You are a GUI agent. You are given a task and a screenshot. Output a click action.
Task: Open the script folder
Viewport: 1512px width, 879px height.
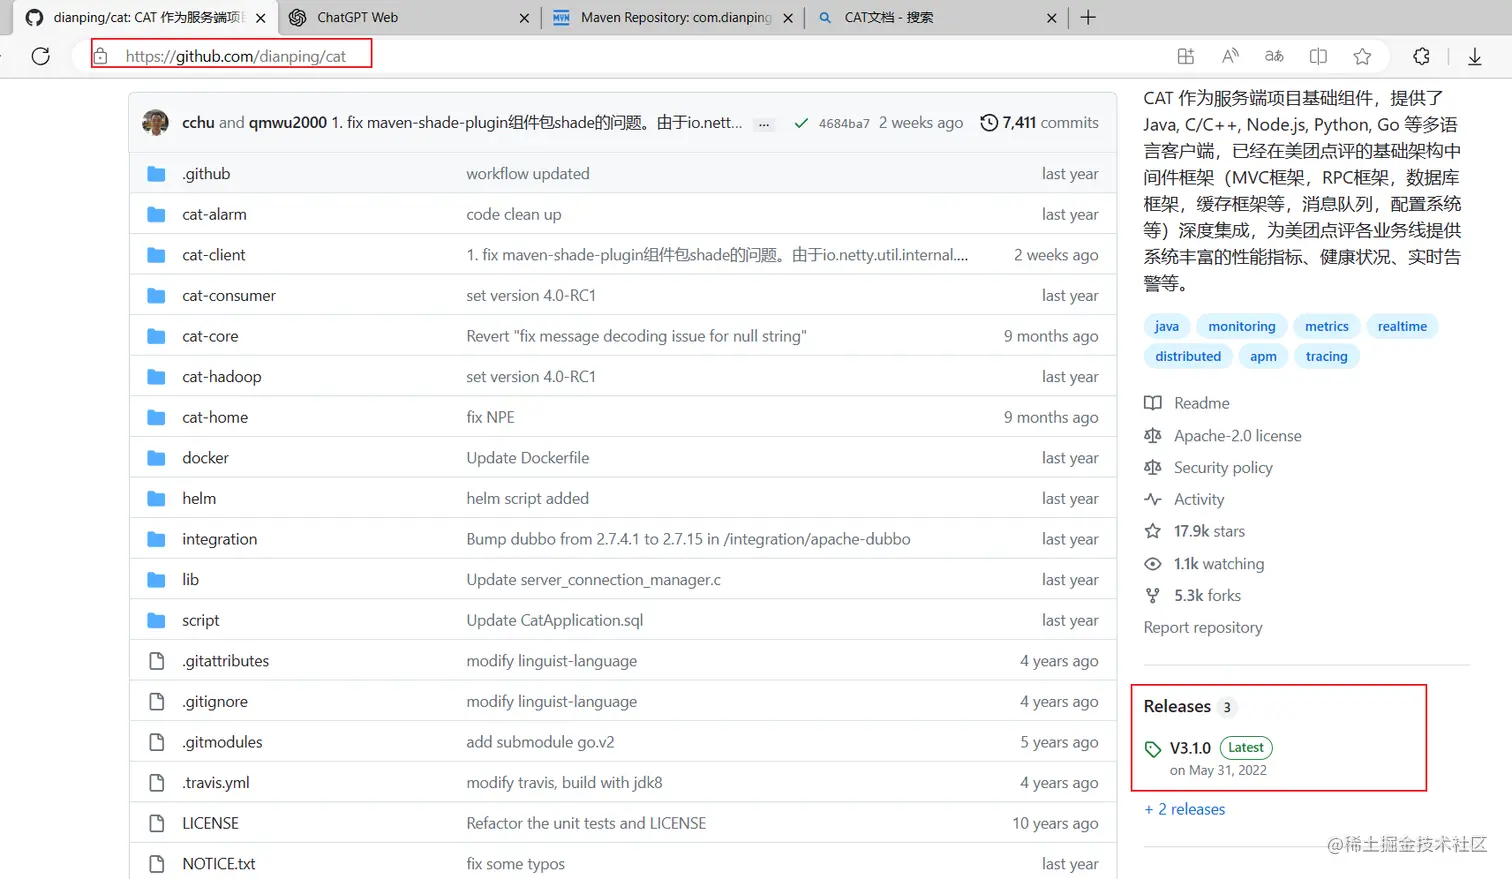tap(201, 620)
